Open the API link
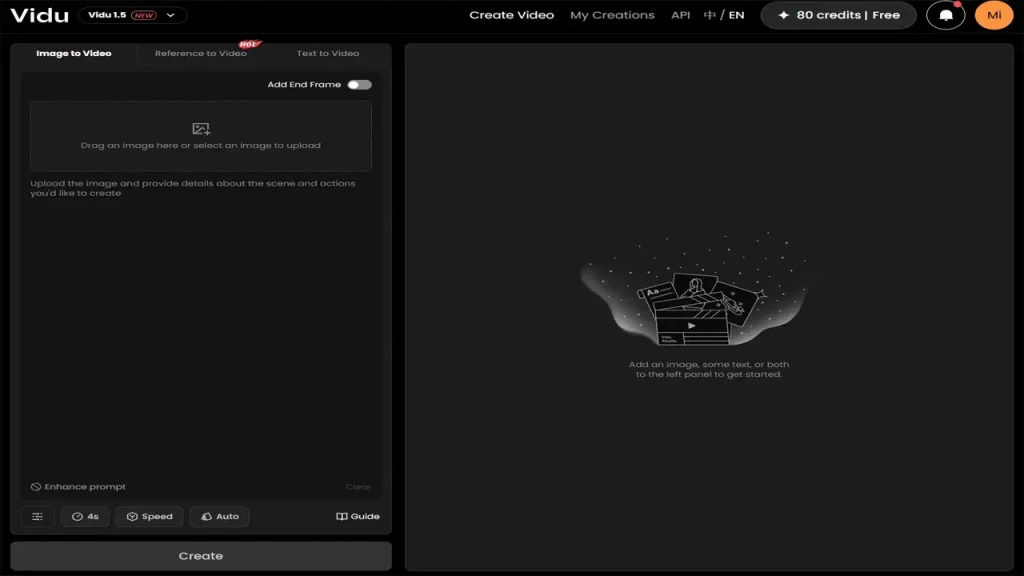Screen dimensions: 1024x576 [x=680, y=15]
